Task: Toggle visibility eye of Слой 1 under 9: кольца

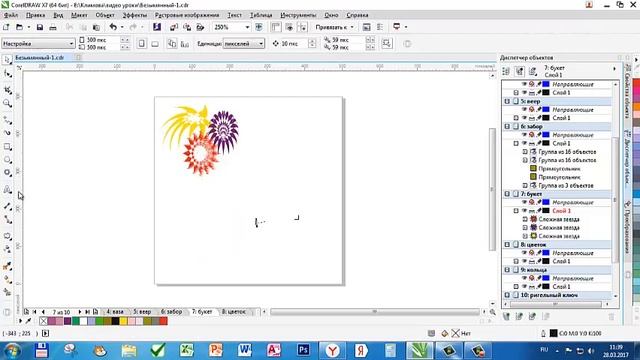Action: click(524, 287)
